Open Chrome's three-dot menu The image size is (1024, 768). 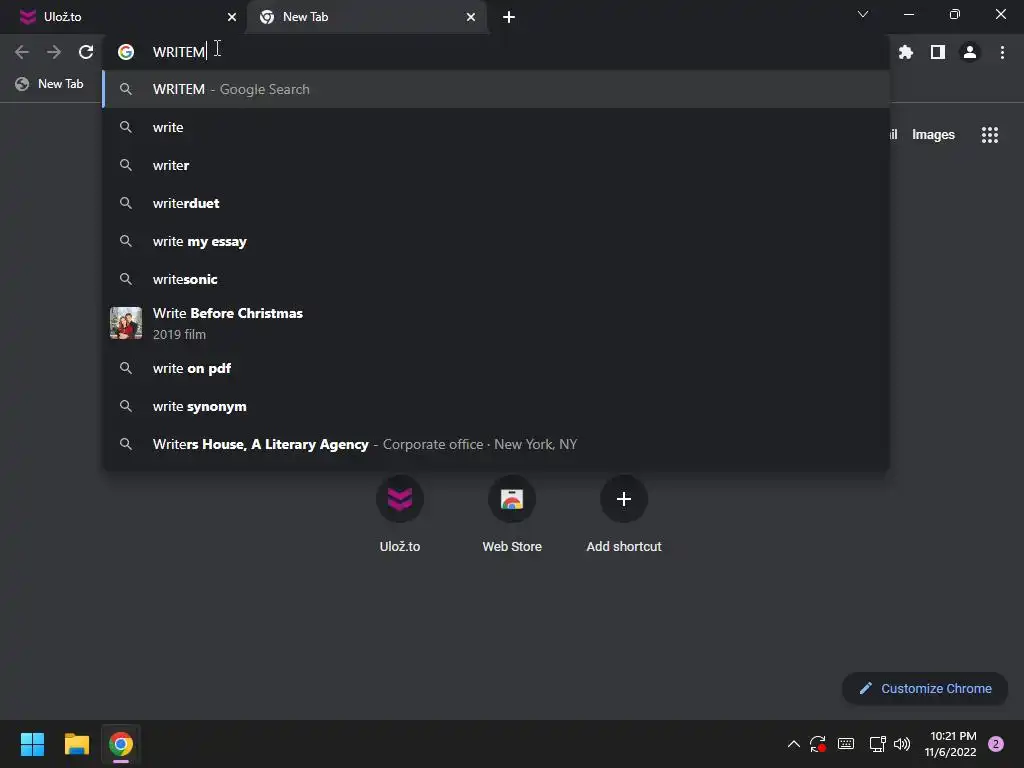(x=1002, y=52)
